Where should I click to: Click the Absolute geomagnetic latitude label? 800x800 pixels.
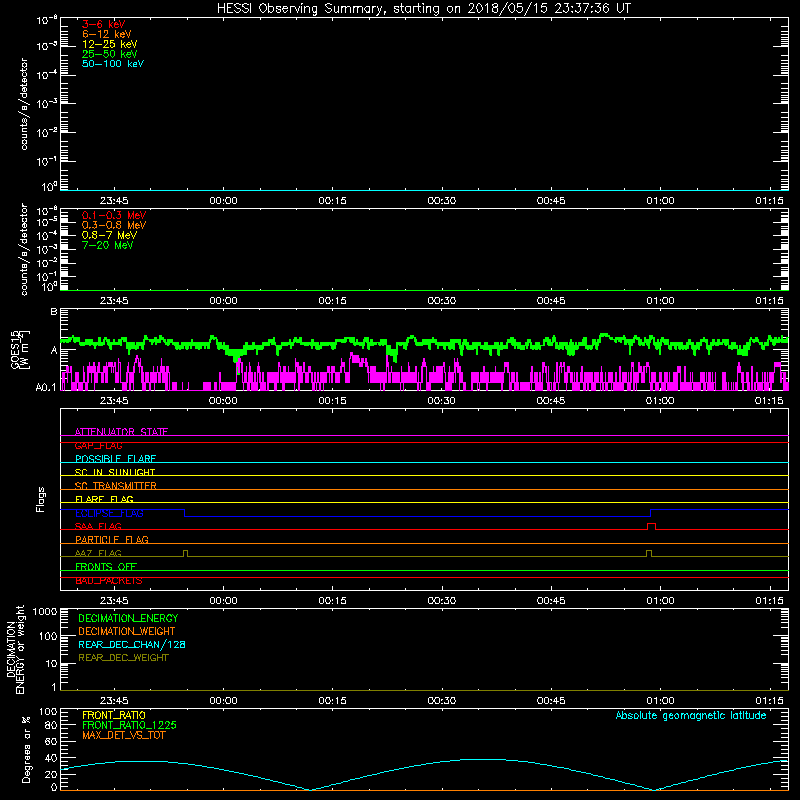691,716
